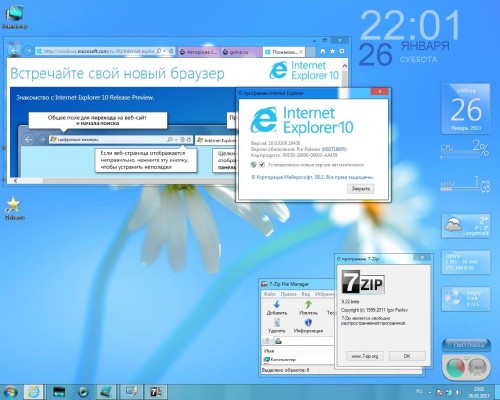500x400 pixels.
Task: Click the Удалить (Delete) icon in 7-Zip
Action: click(x=277, y=326)
